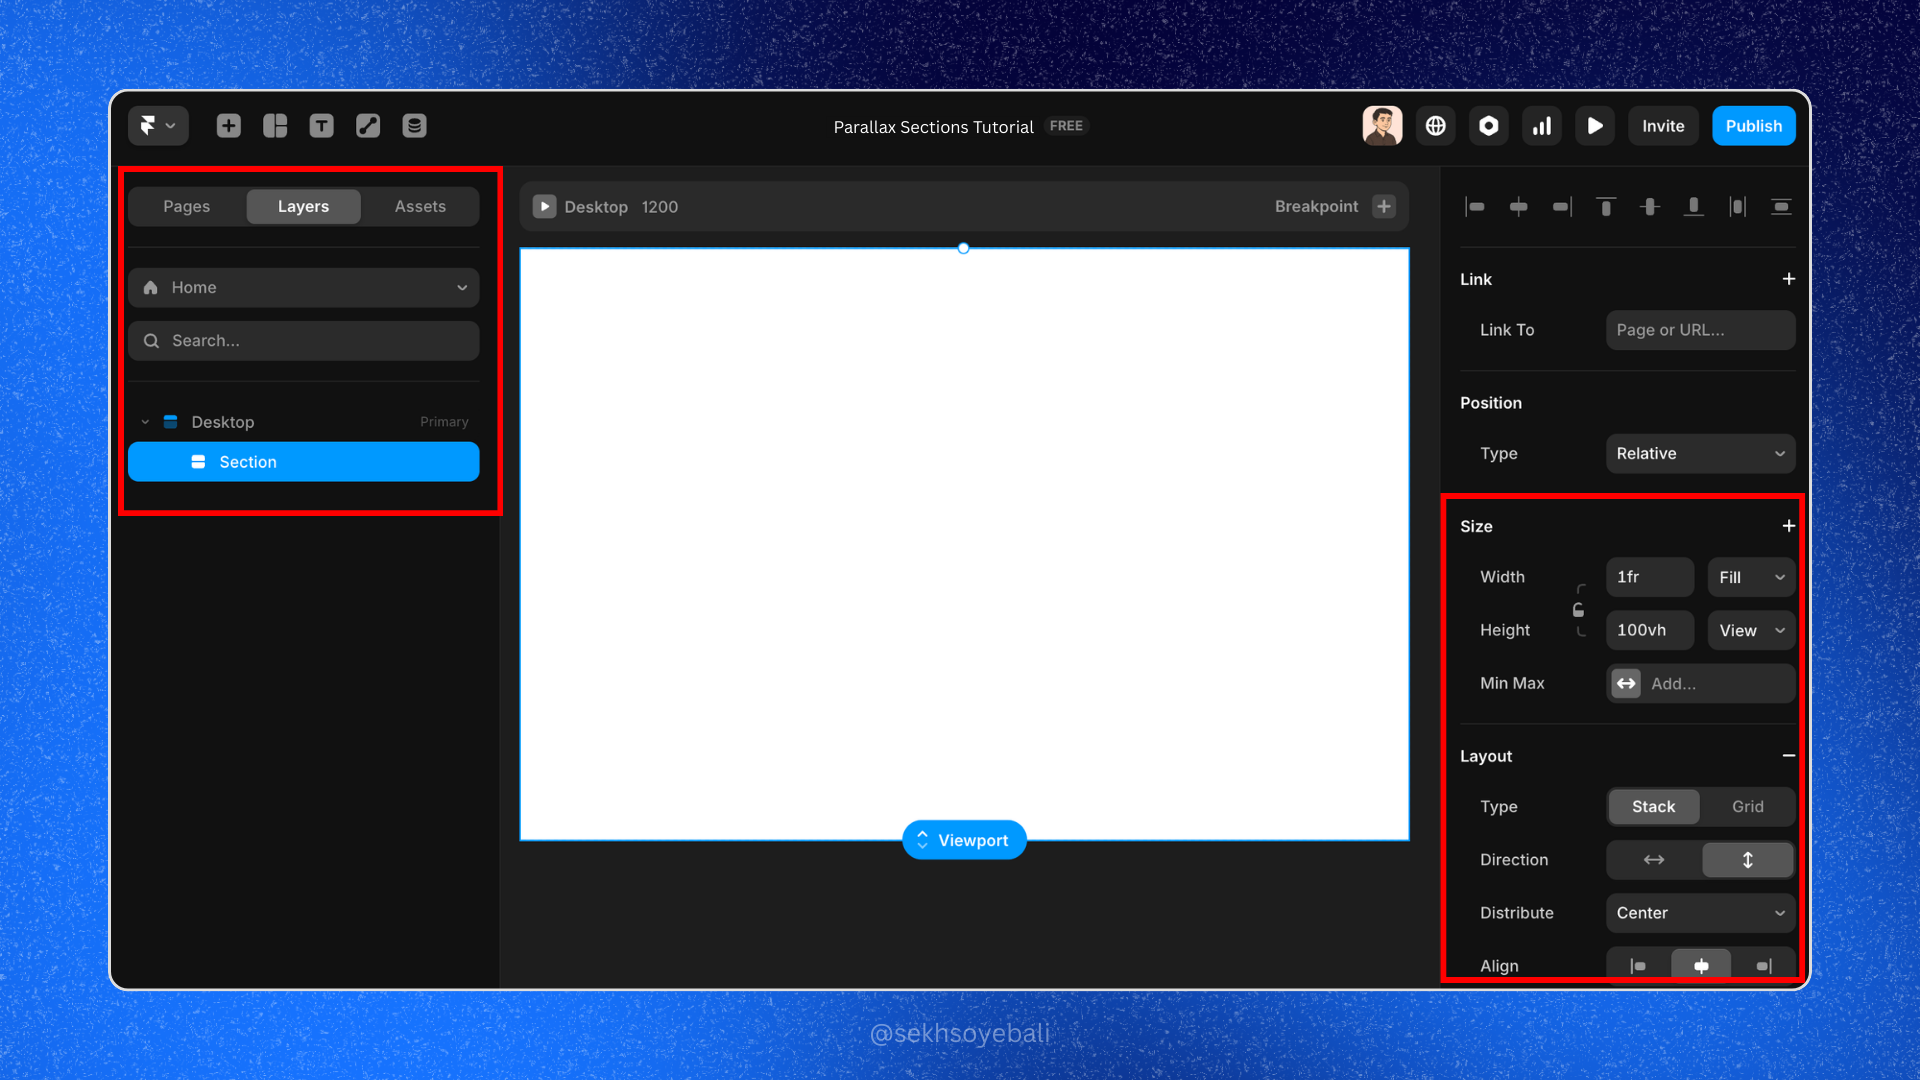The image size is (1920, 1080).
Task: Open the globe localization icon
Action: 1436,126
